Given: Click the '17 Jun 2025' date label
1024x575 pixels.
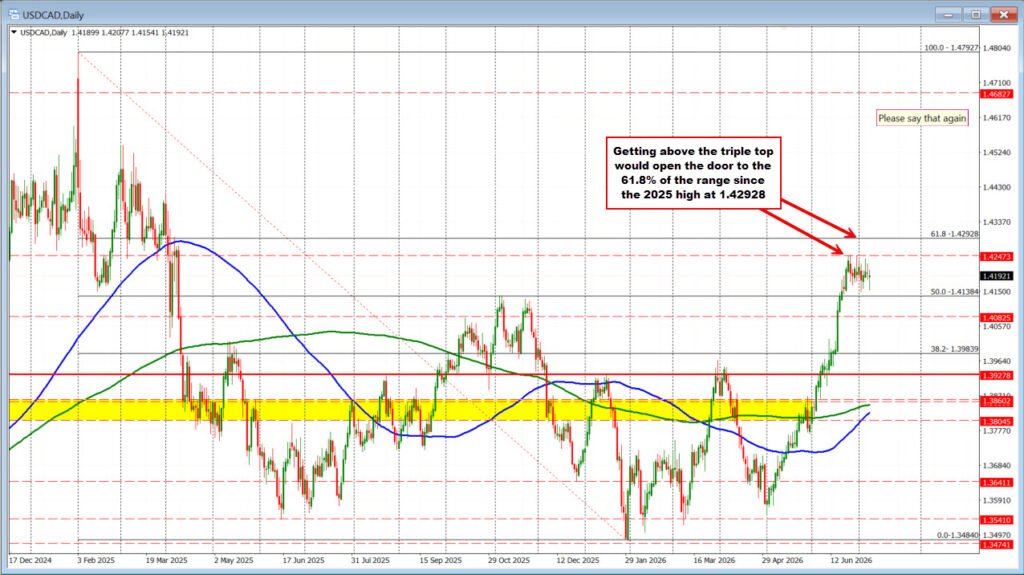Looking at the screenshot, I should click(303, 561).
